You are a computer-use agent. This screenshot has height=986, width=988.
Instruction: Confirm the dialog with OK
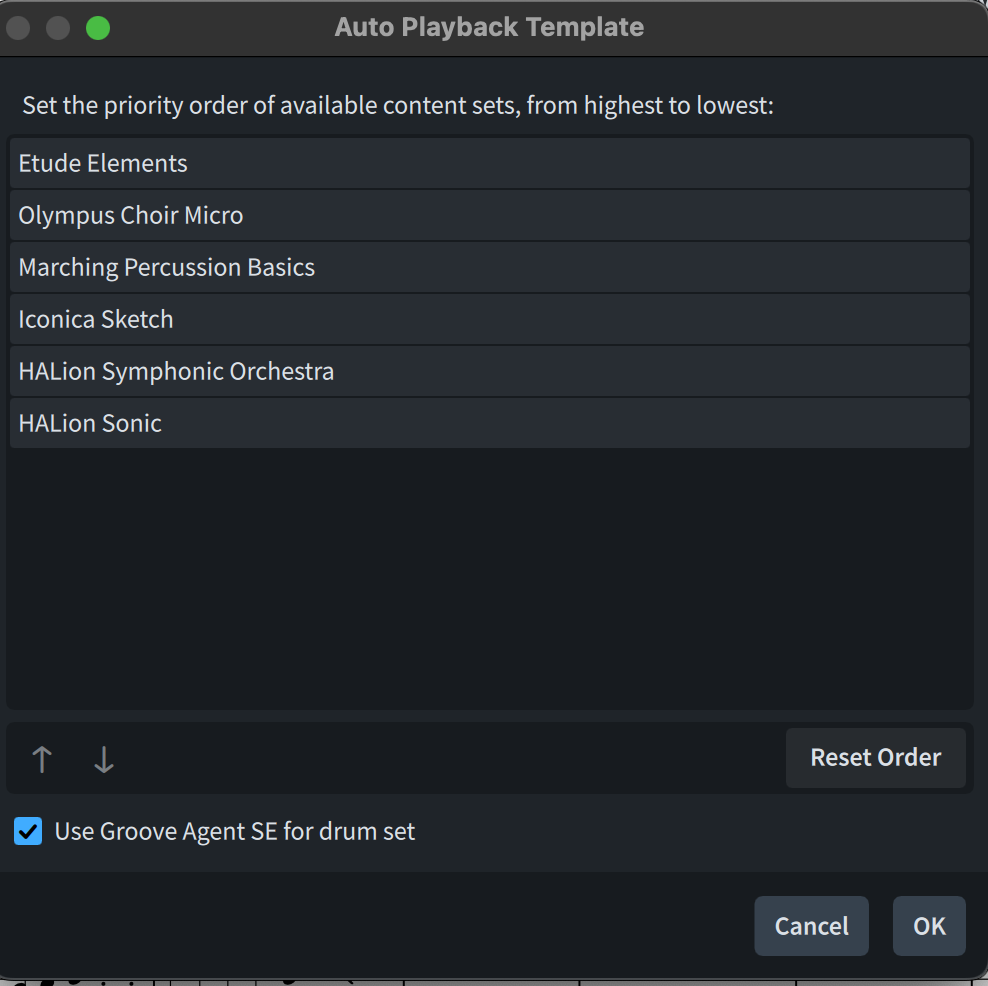929,926
